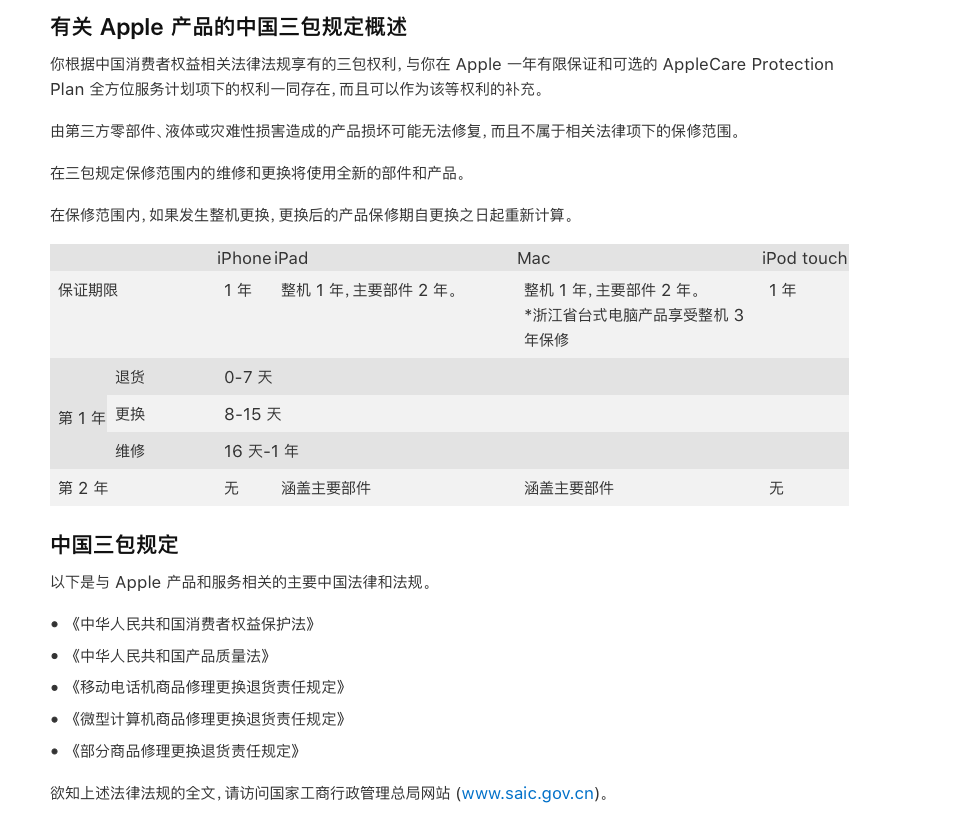Viewport: 962px width, 819px height.
Task: Click the 更换 row label
Action: pyautogui.click(x=130, y=414)
